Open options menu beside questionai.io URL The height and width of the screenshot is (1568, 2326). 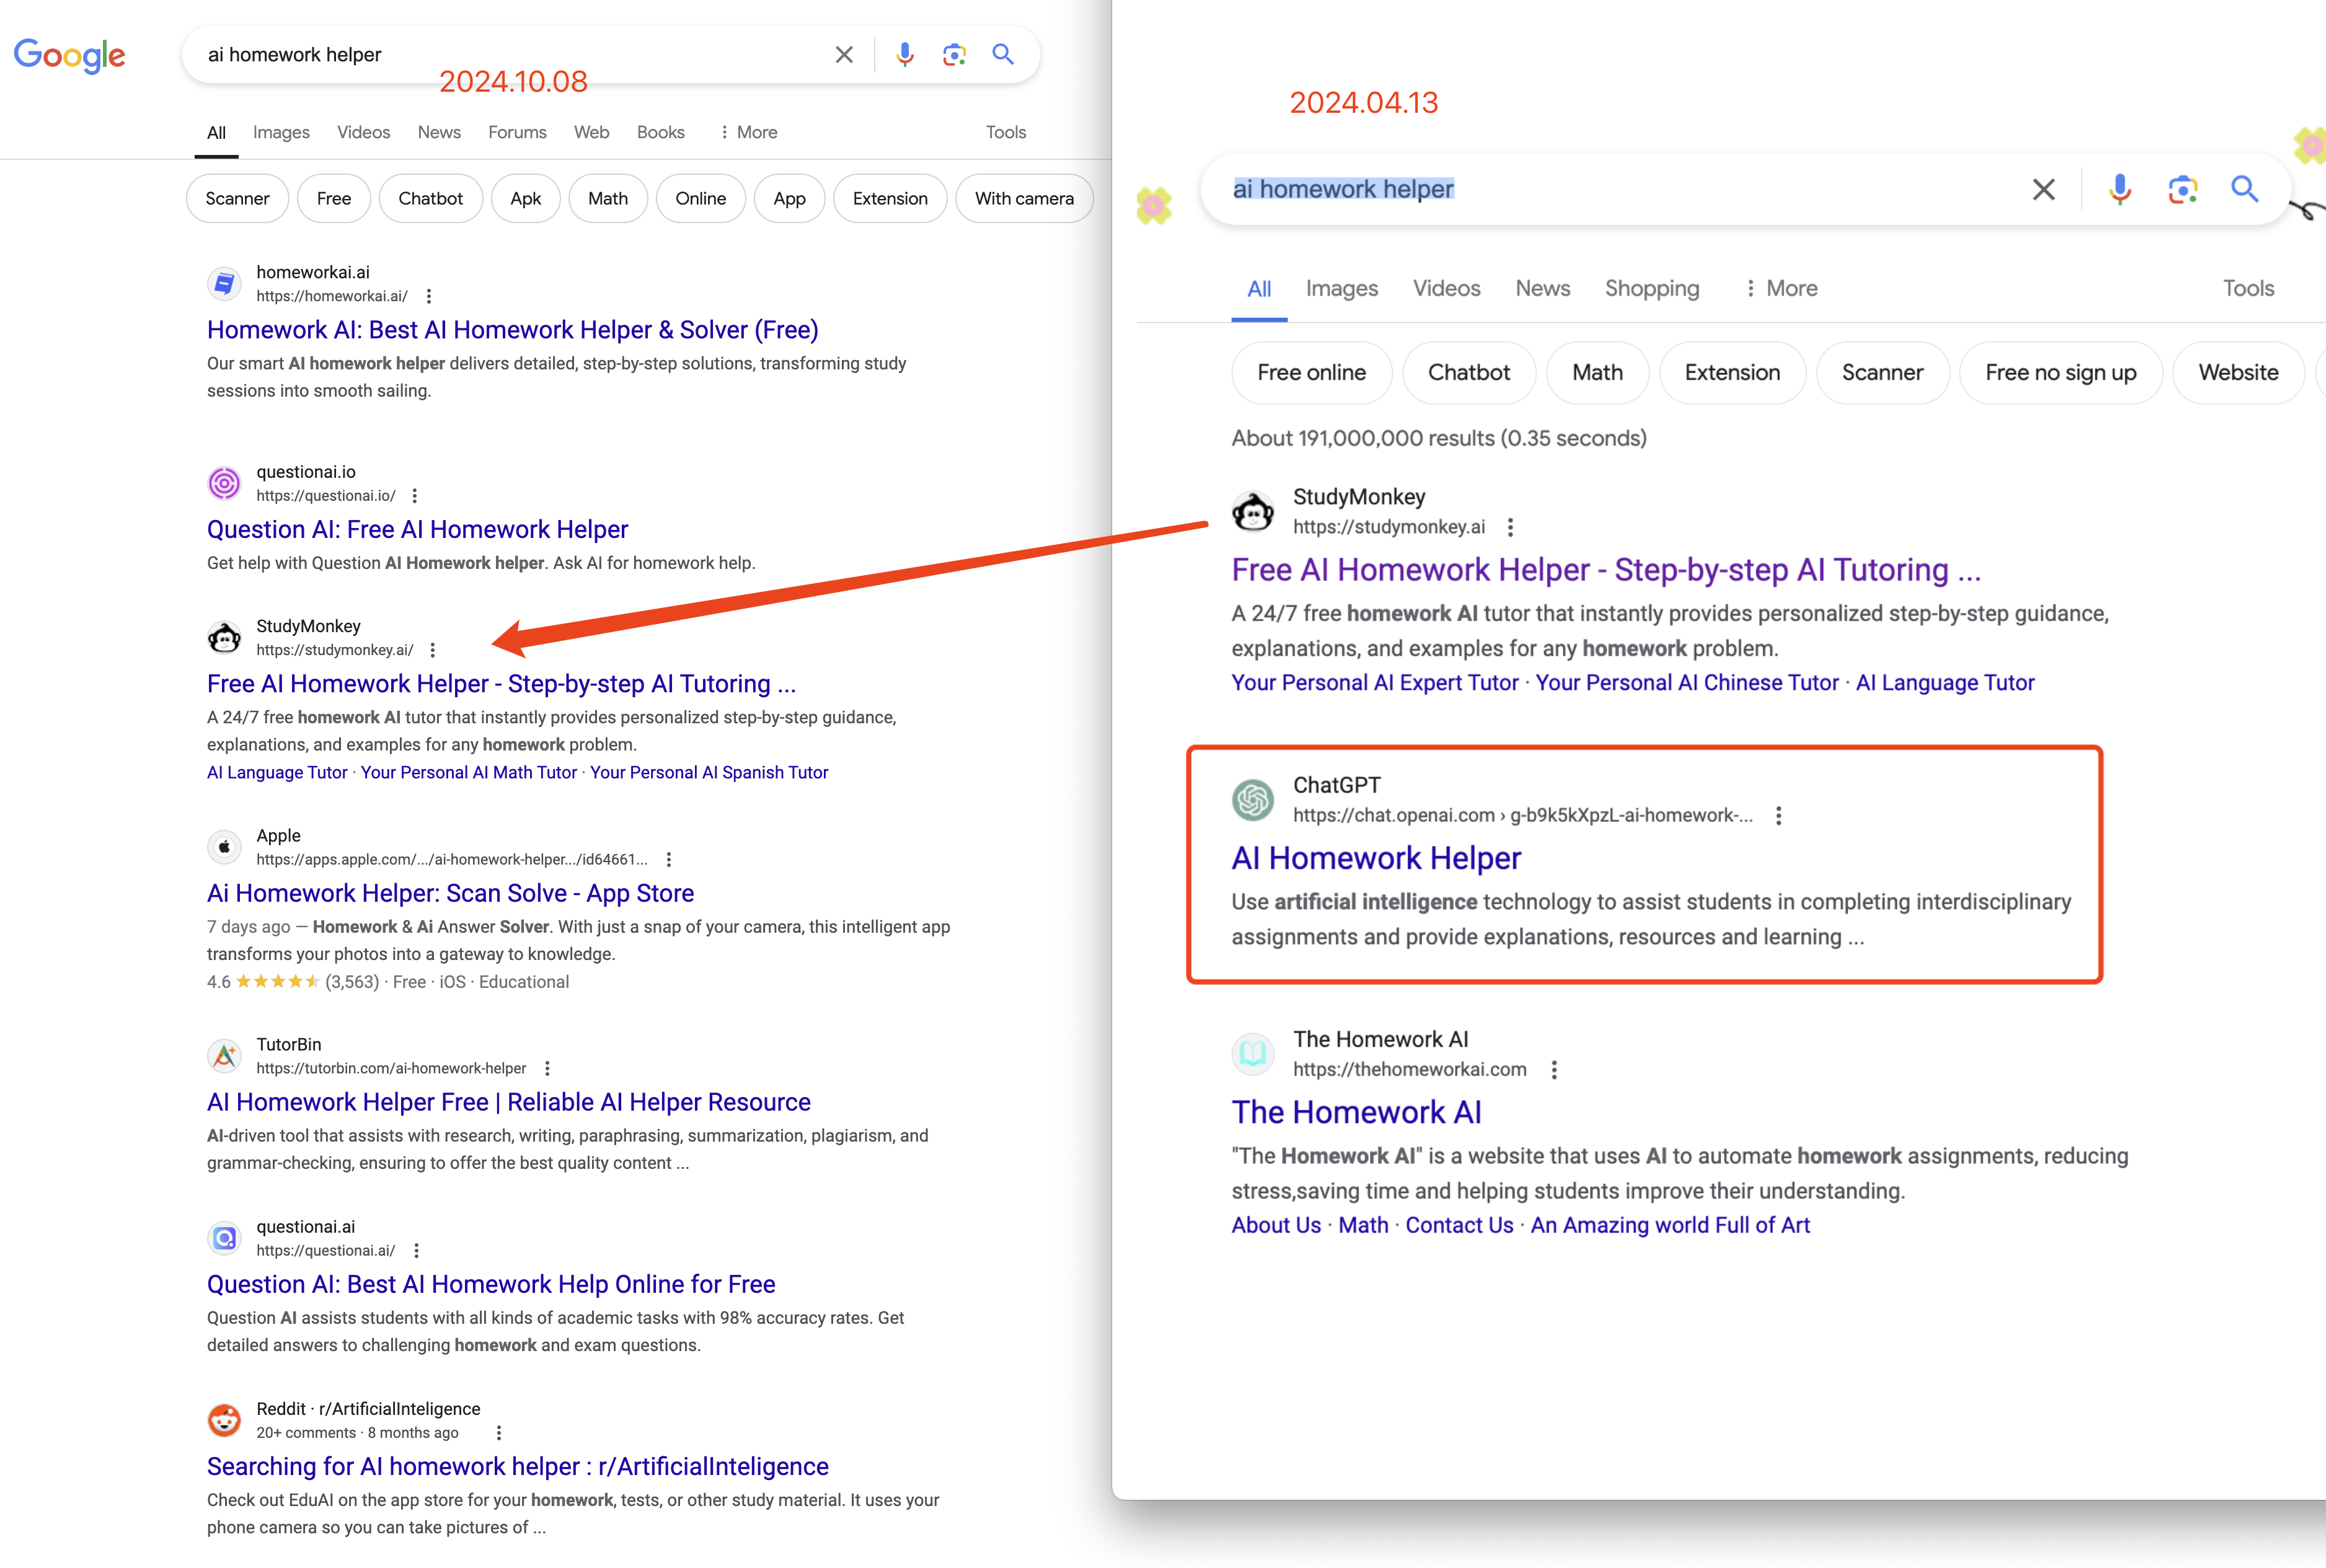click(415, 496)
